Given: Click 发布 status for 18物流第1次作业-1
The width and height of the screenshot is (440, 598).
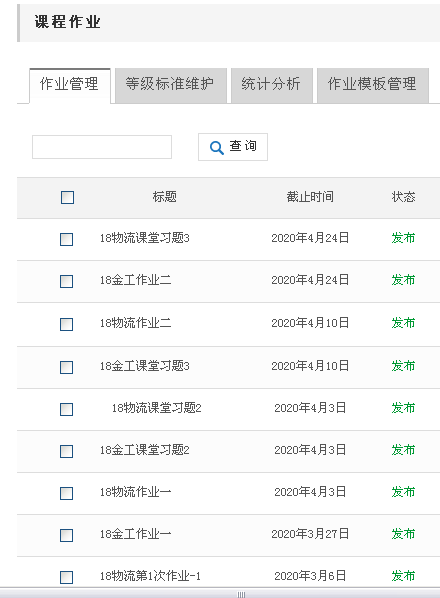Looking at the screenshot, I should coord(403,576).
